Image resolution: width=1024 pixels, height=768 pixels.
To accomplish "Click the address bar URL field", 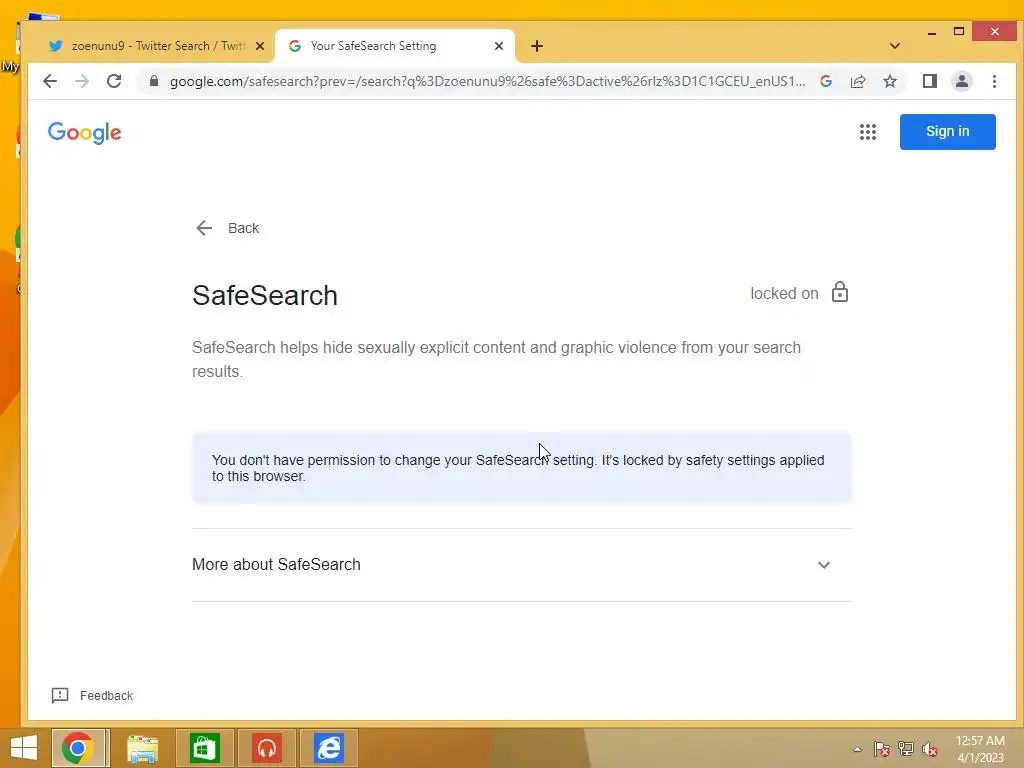I will pos(487,81).
